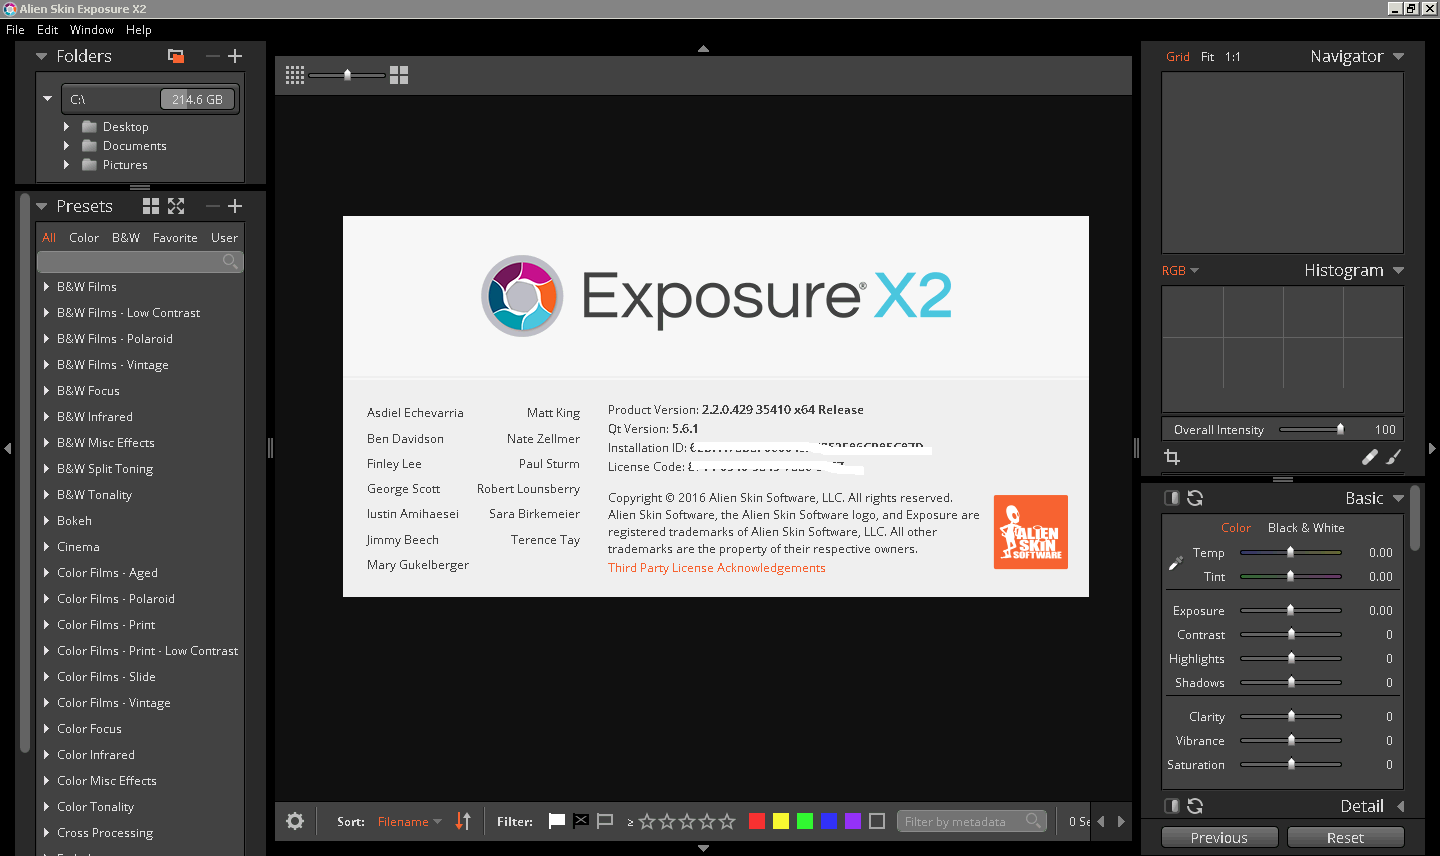
Task: Toggle the Basic panel on/off switch
Action: tap(1172, 498)
